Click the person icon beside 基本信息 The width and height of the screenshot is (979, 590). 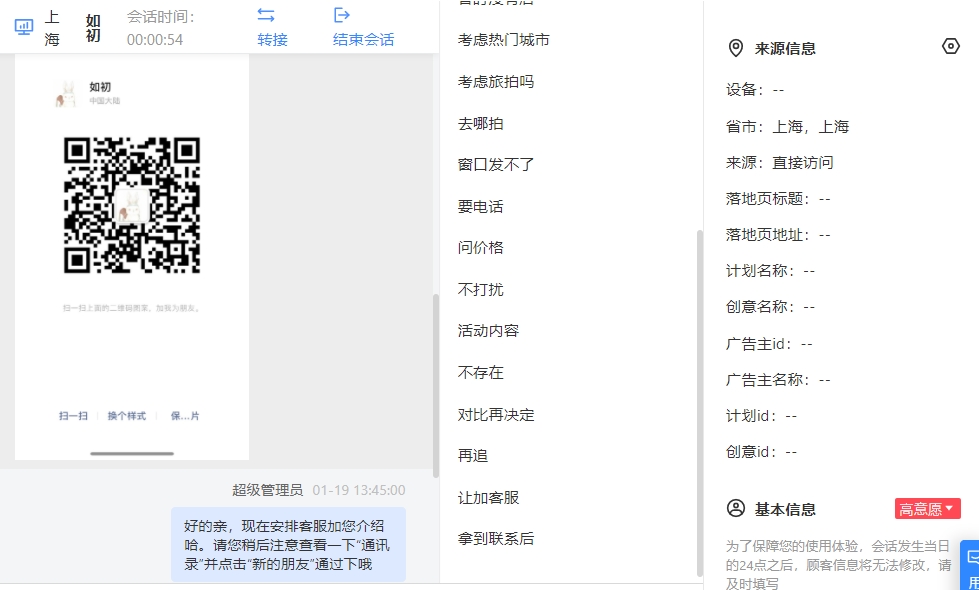(x=736, y=508)
